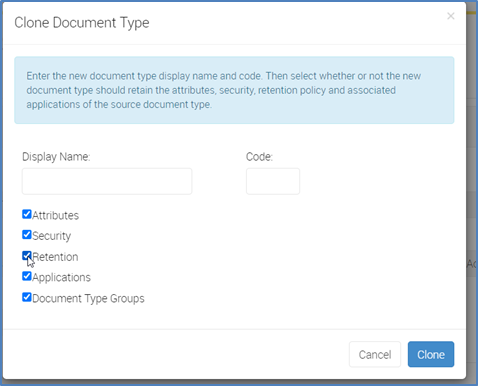The image size is (478, 386).
Task: Click the Document Type Groups label text
Action: point(88,298)
